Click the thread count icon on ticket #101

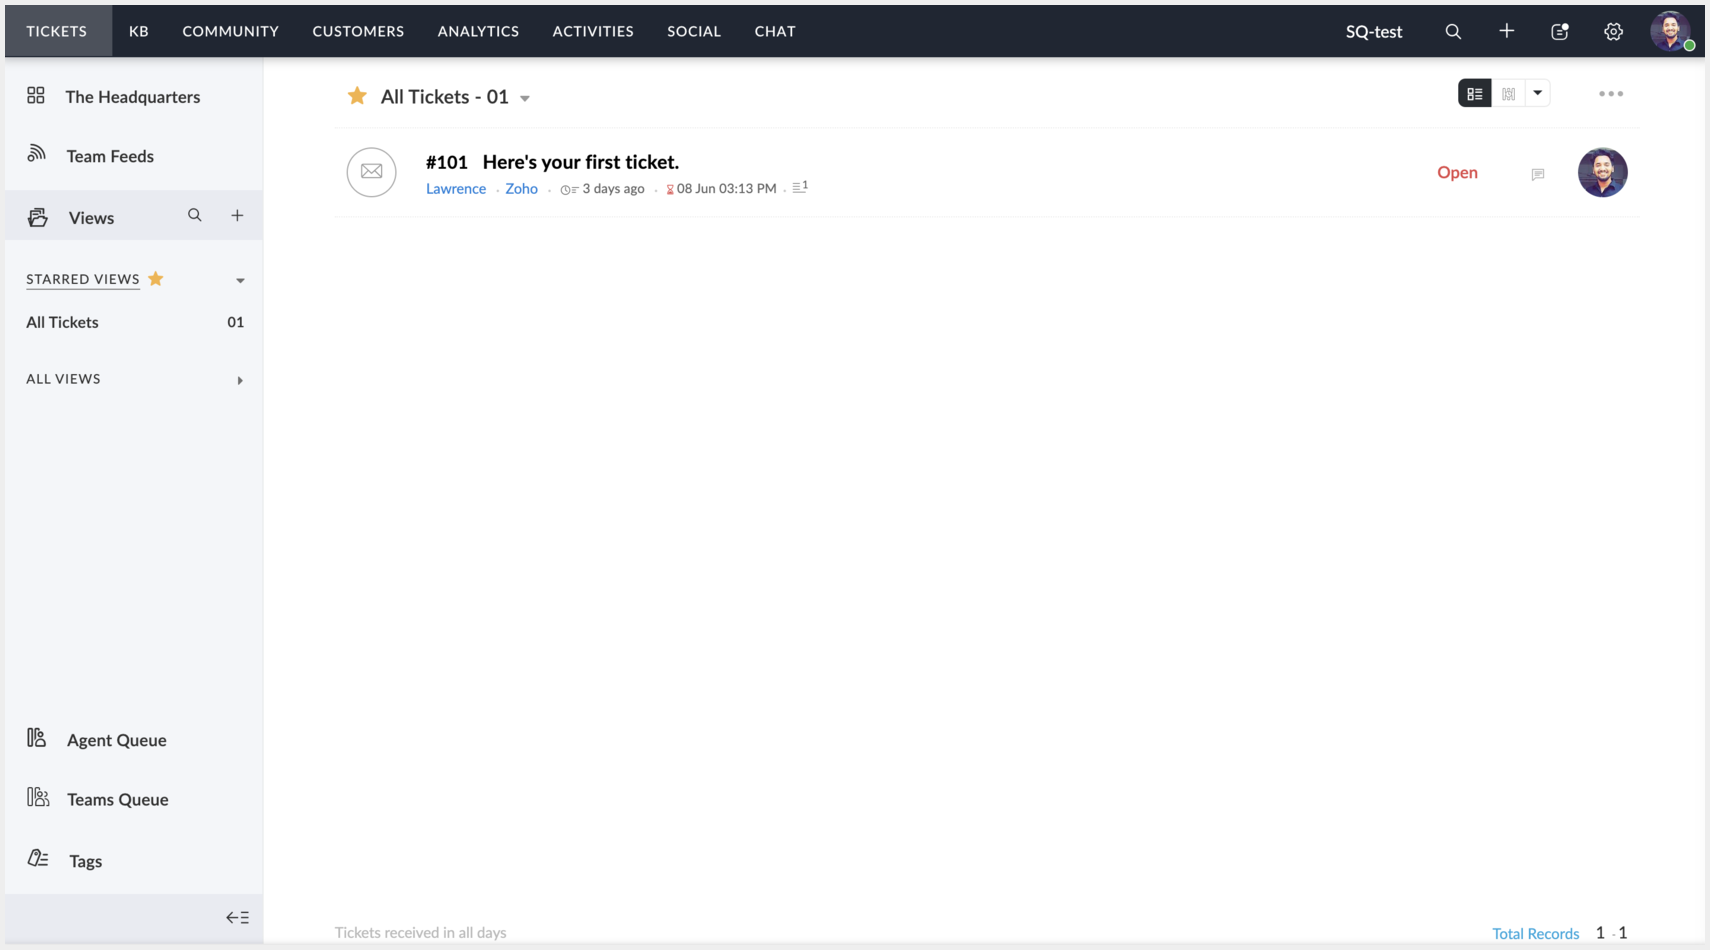coord(800,187)
